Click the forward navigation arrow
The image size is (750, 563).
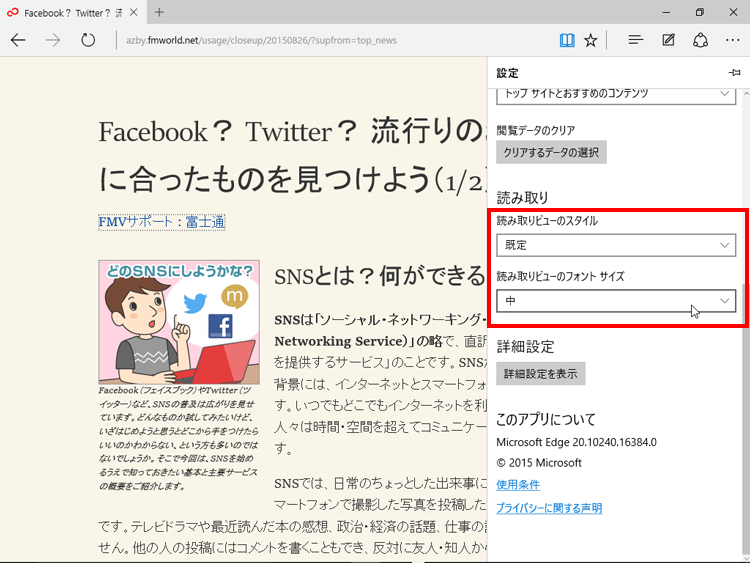point(54,40)
